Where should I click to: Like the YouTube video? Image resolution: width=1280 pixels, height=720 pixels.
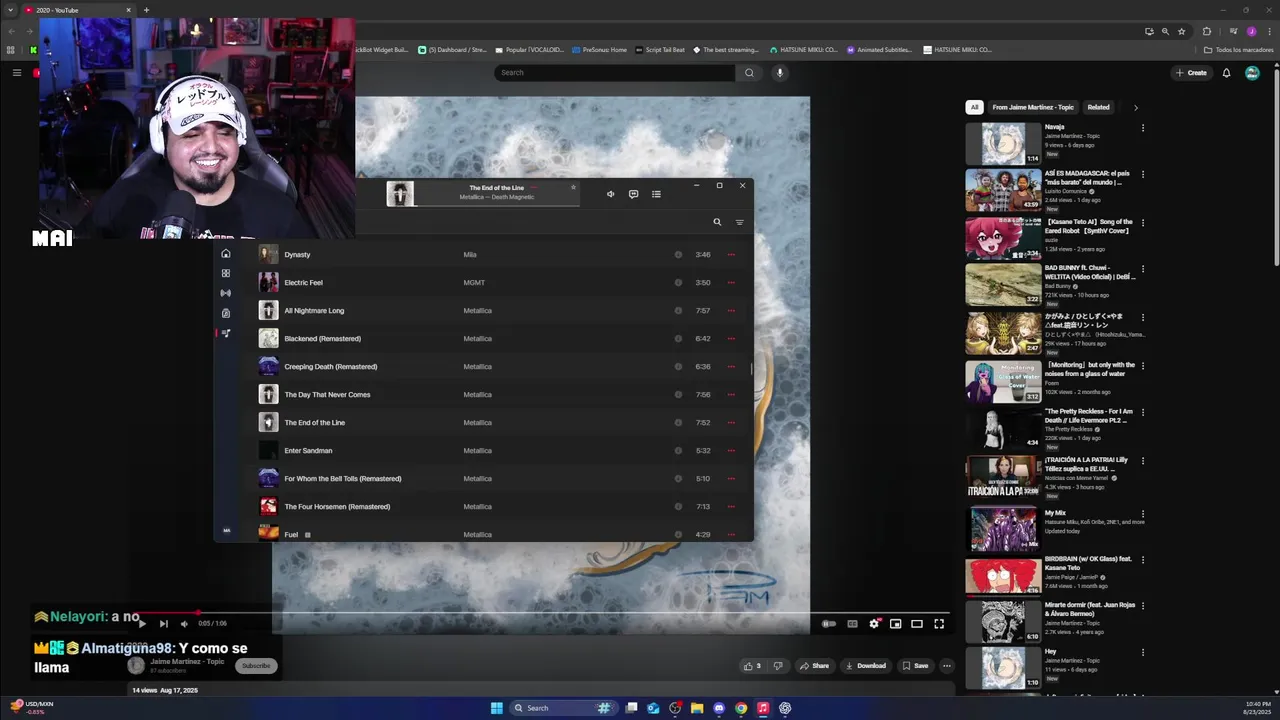point(752,666)
